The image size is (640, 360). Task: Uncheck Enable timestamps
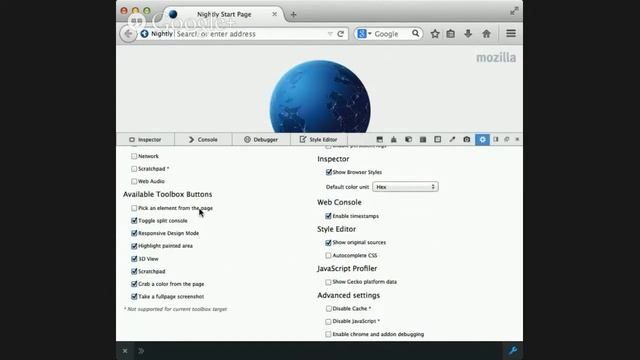(x=328, y=216)
